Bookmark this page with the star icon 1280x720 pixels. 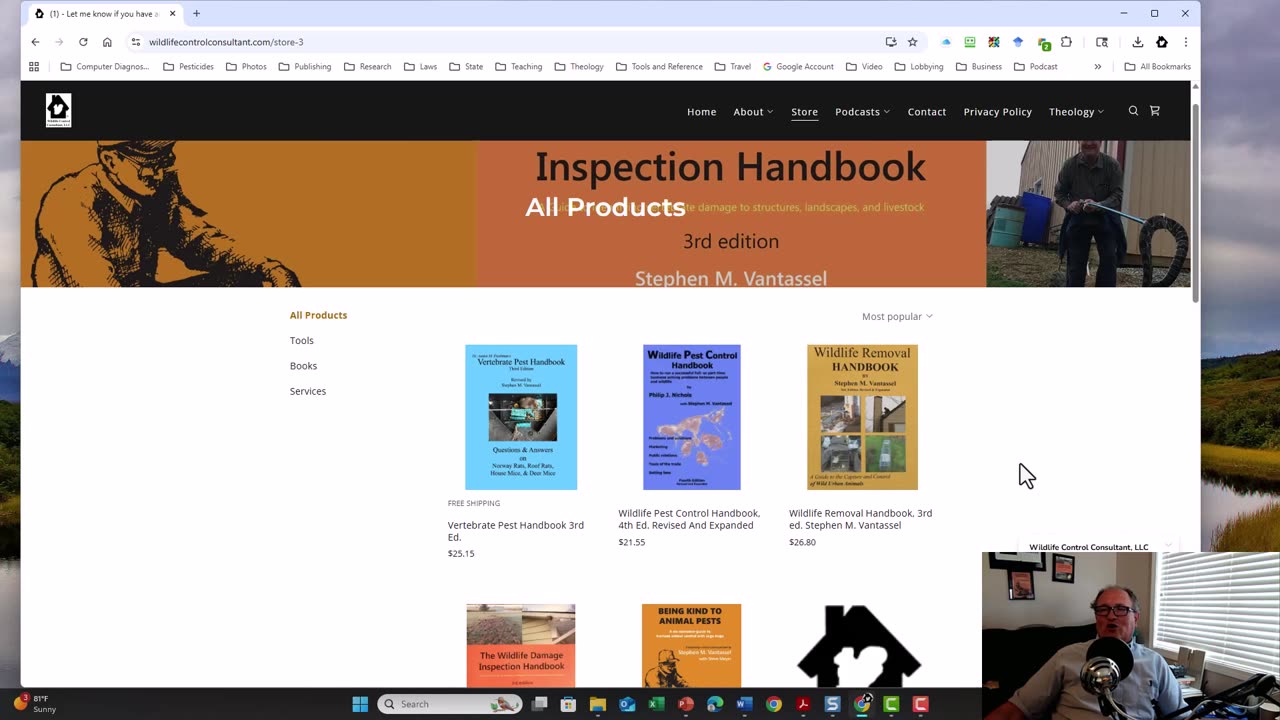tap(913, 42)
